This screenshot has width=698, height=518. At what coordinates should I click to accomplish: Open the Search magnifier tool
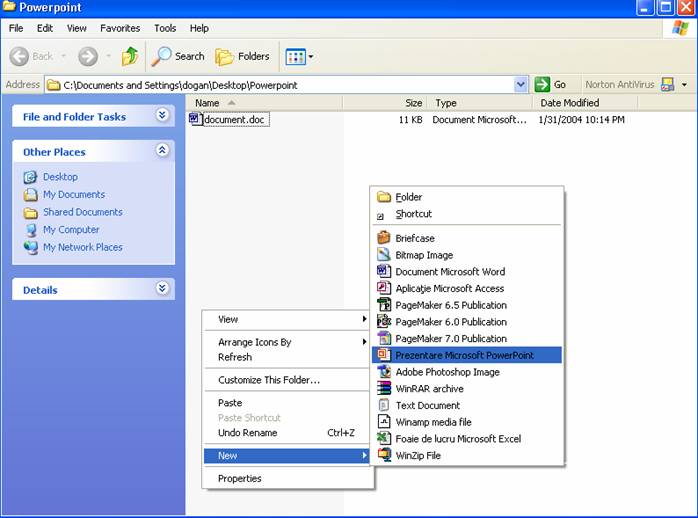(x=178, y=57)
